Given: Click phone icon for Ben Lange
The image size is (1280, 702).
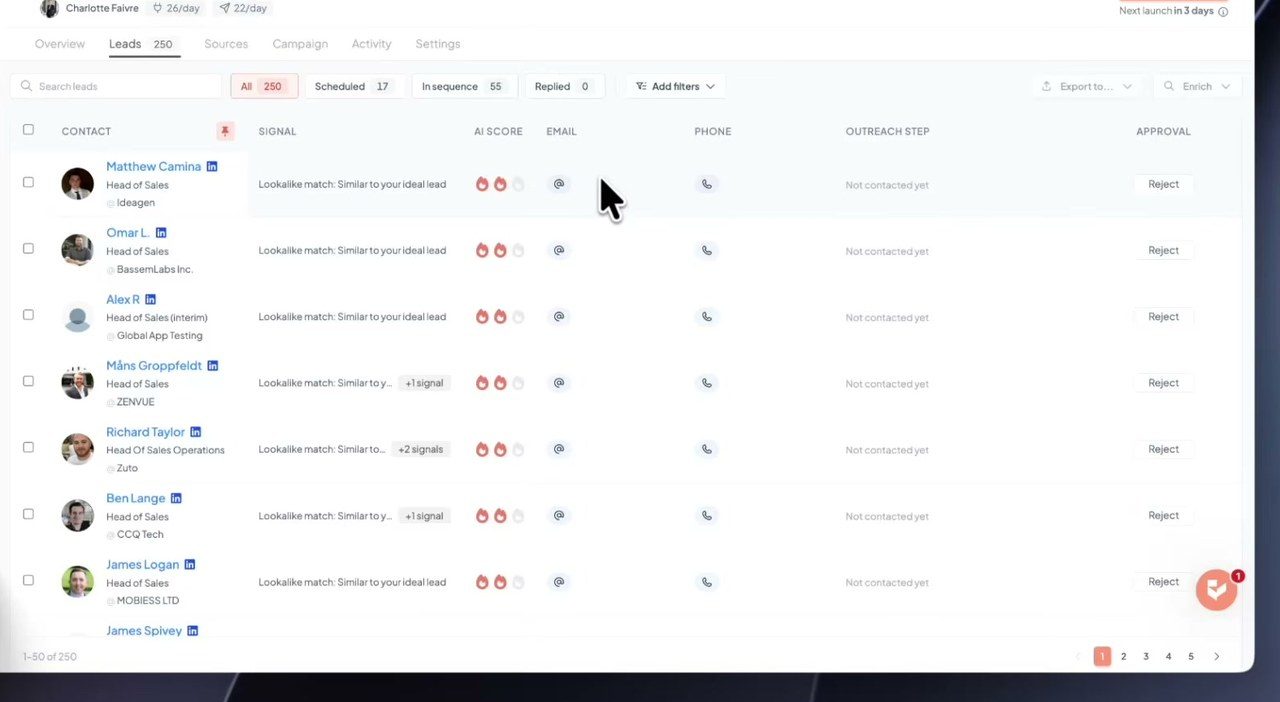Looking at the screenshot, I should pos(707,516).
